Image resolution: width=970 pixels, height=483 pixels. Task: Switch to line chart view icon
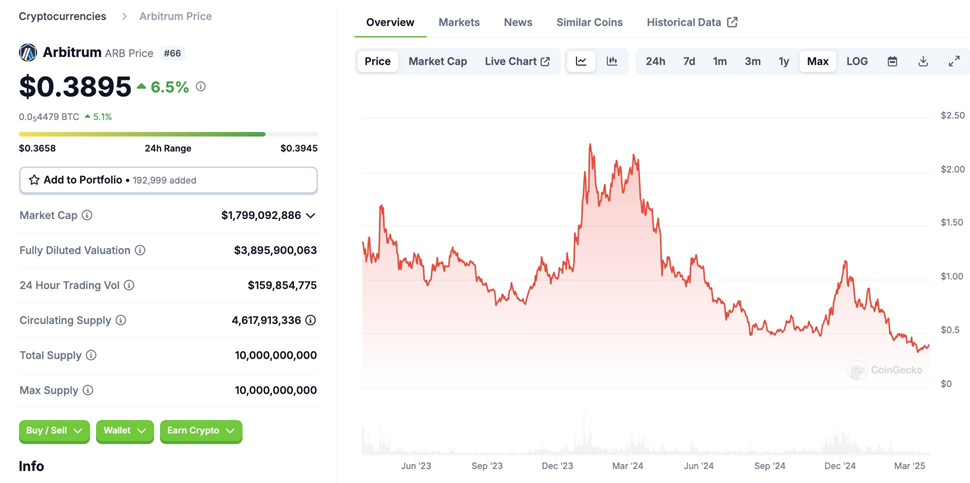click(581, 61)
